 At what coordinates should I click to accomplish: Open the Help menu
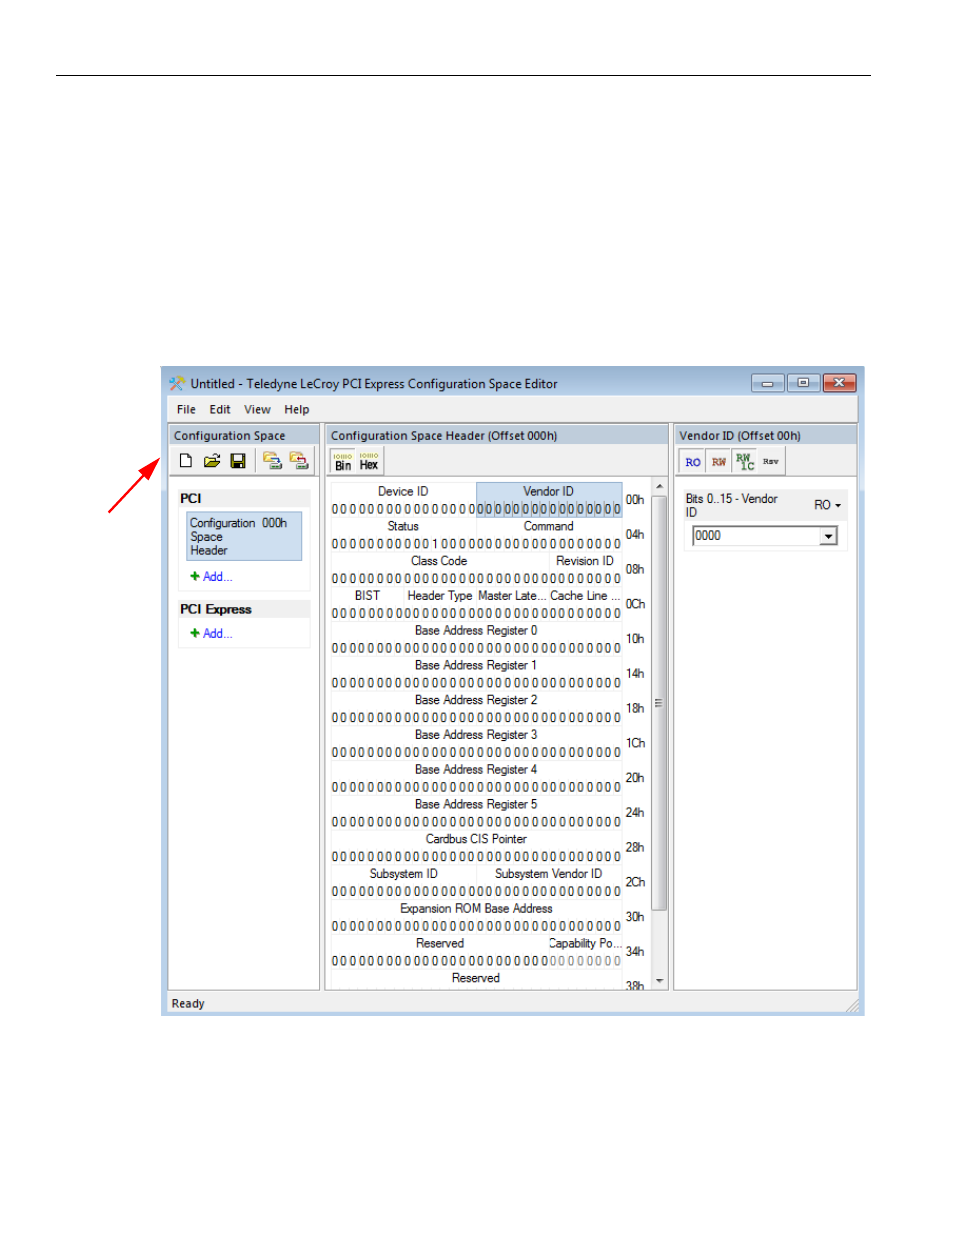297,409
